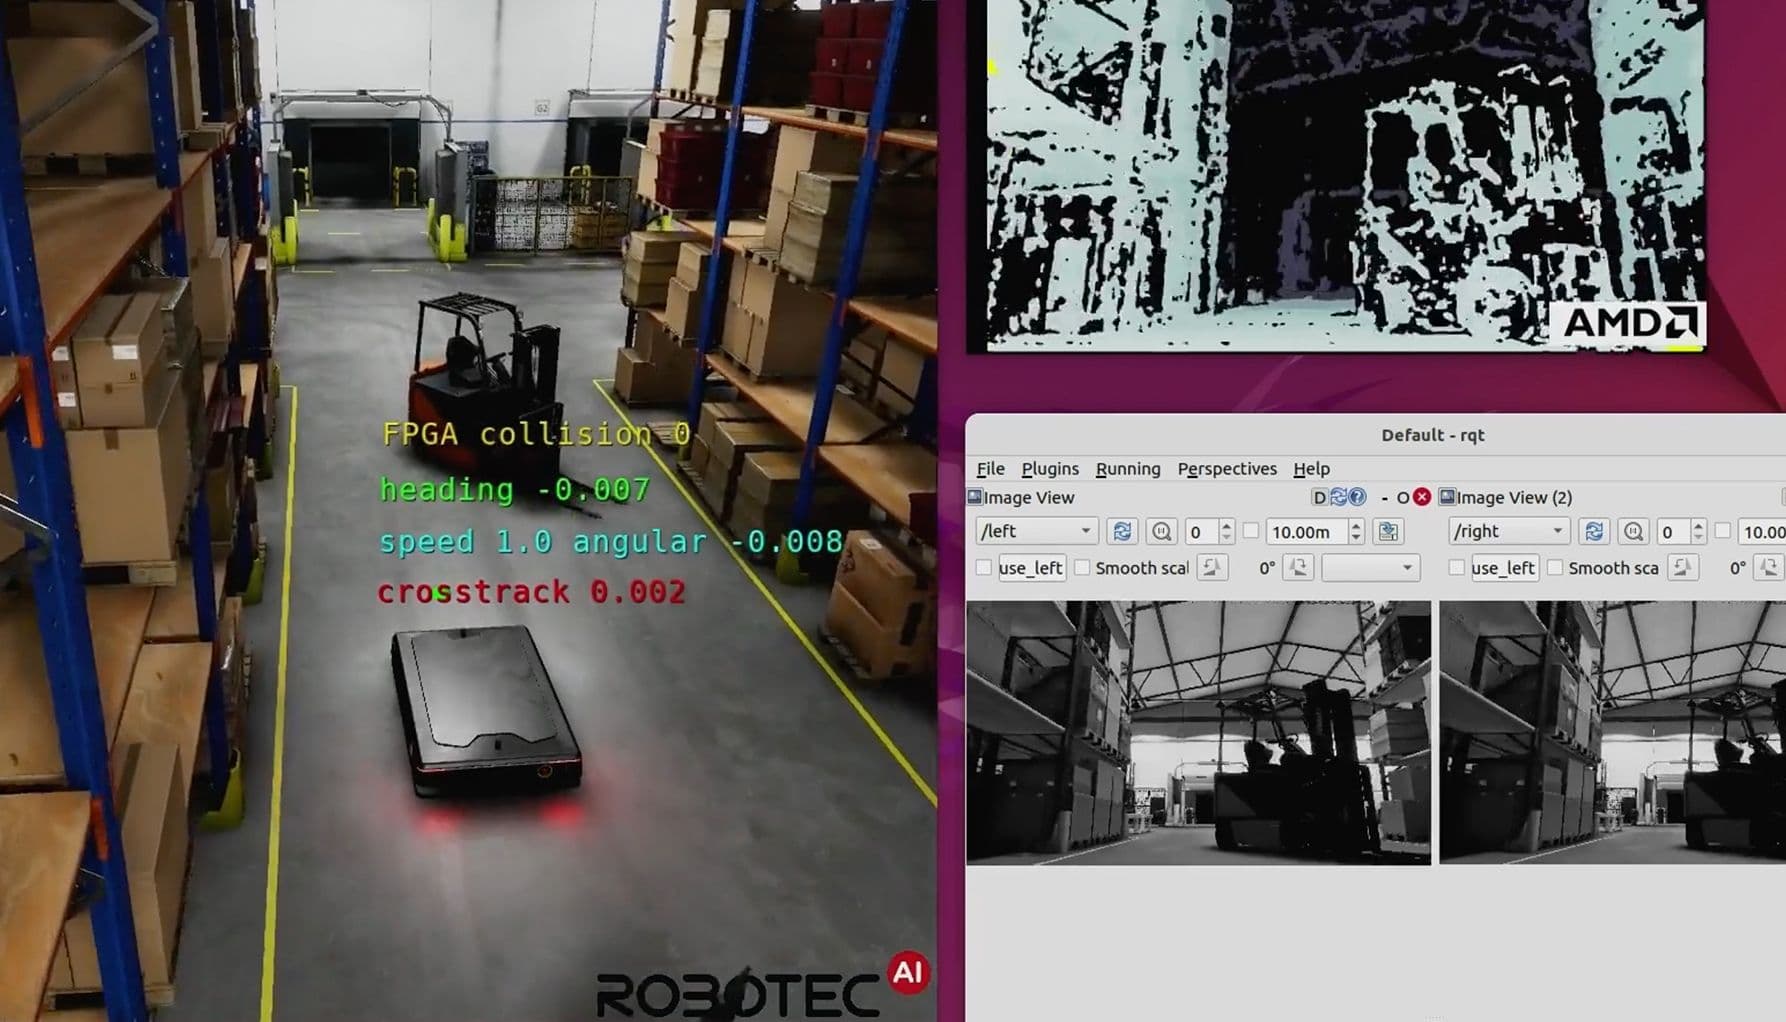Open the /left topic dropdown
This screenshot has width=1786, height=1022.
point(1036,532)
